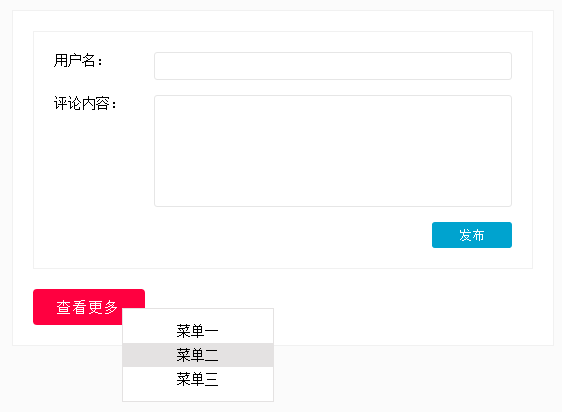
Task: Place cursor in the username box
Action: coord(333,66)
